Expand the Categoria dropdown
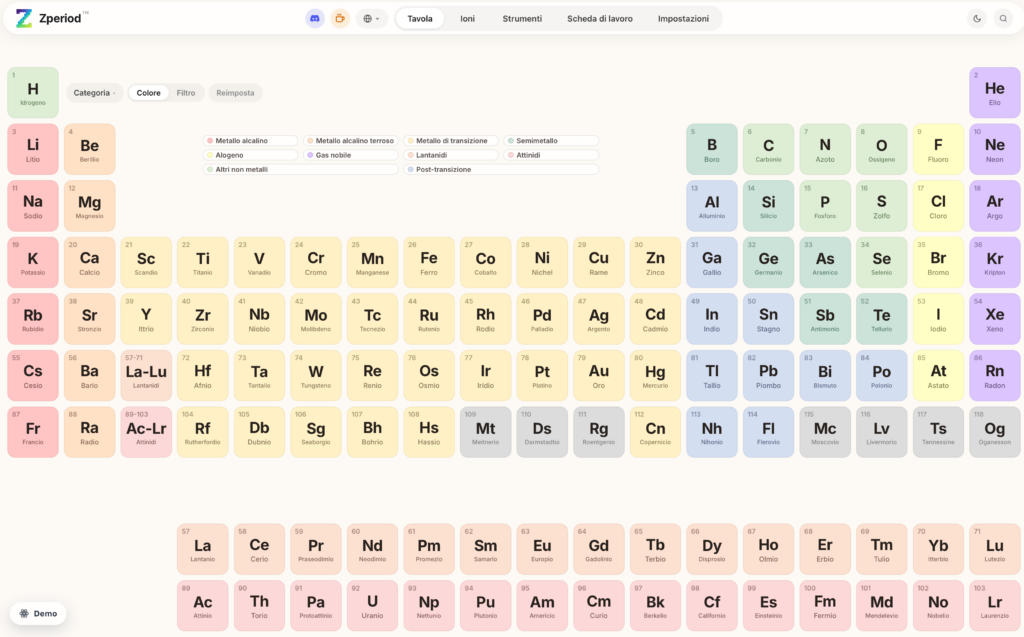Image resolution: width=1024 pixels, height=637 pixels. click(x=95, y=93)
